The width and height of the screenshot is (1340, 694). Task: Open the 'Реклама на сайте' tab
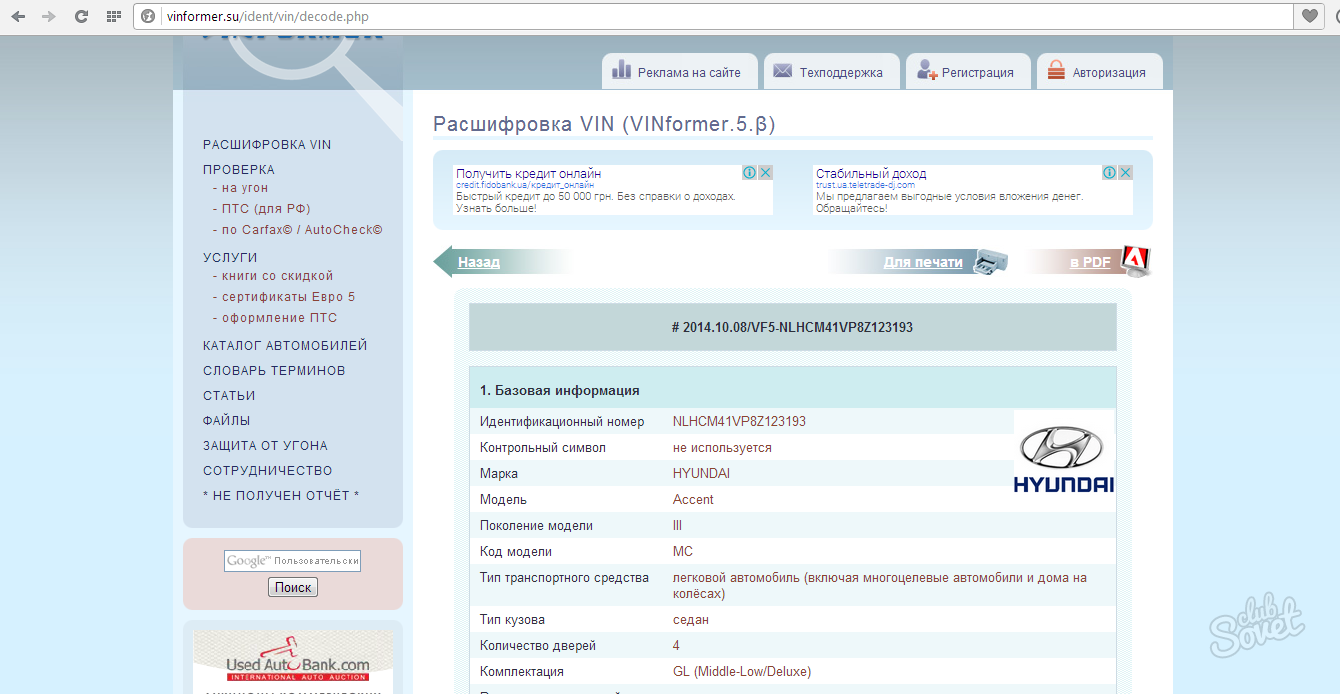tap(679, 72)
